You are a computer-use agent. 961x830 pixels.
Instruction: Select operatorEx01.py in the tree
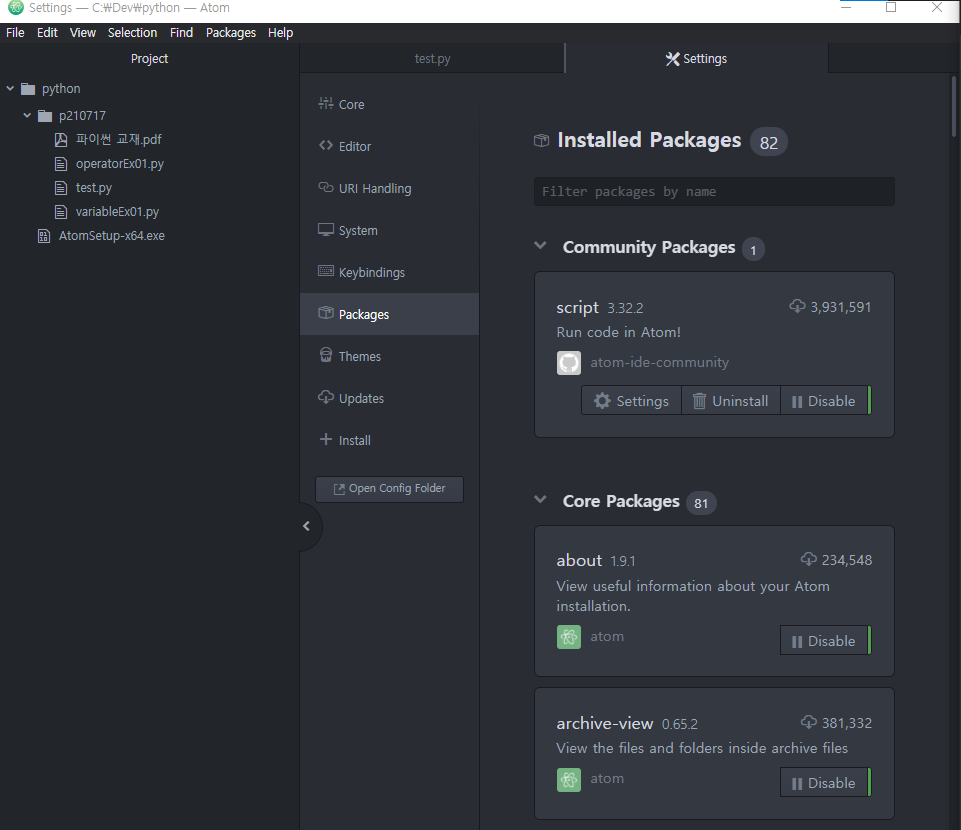(120, 164)
